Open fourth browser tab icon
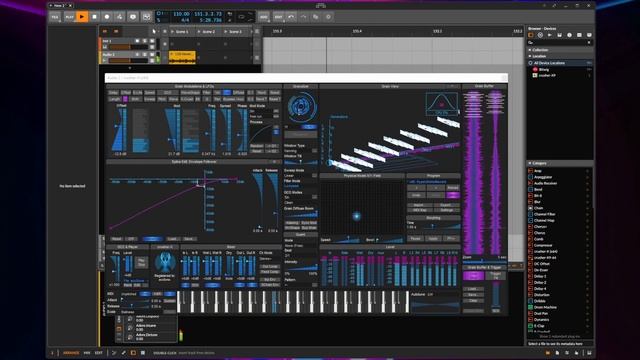This screenshot has height=360, width=640. click(x=560, y=35)
